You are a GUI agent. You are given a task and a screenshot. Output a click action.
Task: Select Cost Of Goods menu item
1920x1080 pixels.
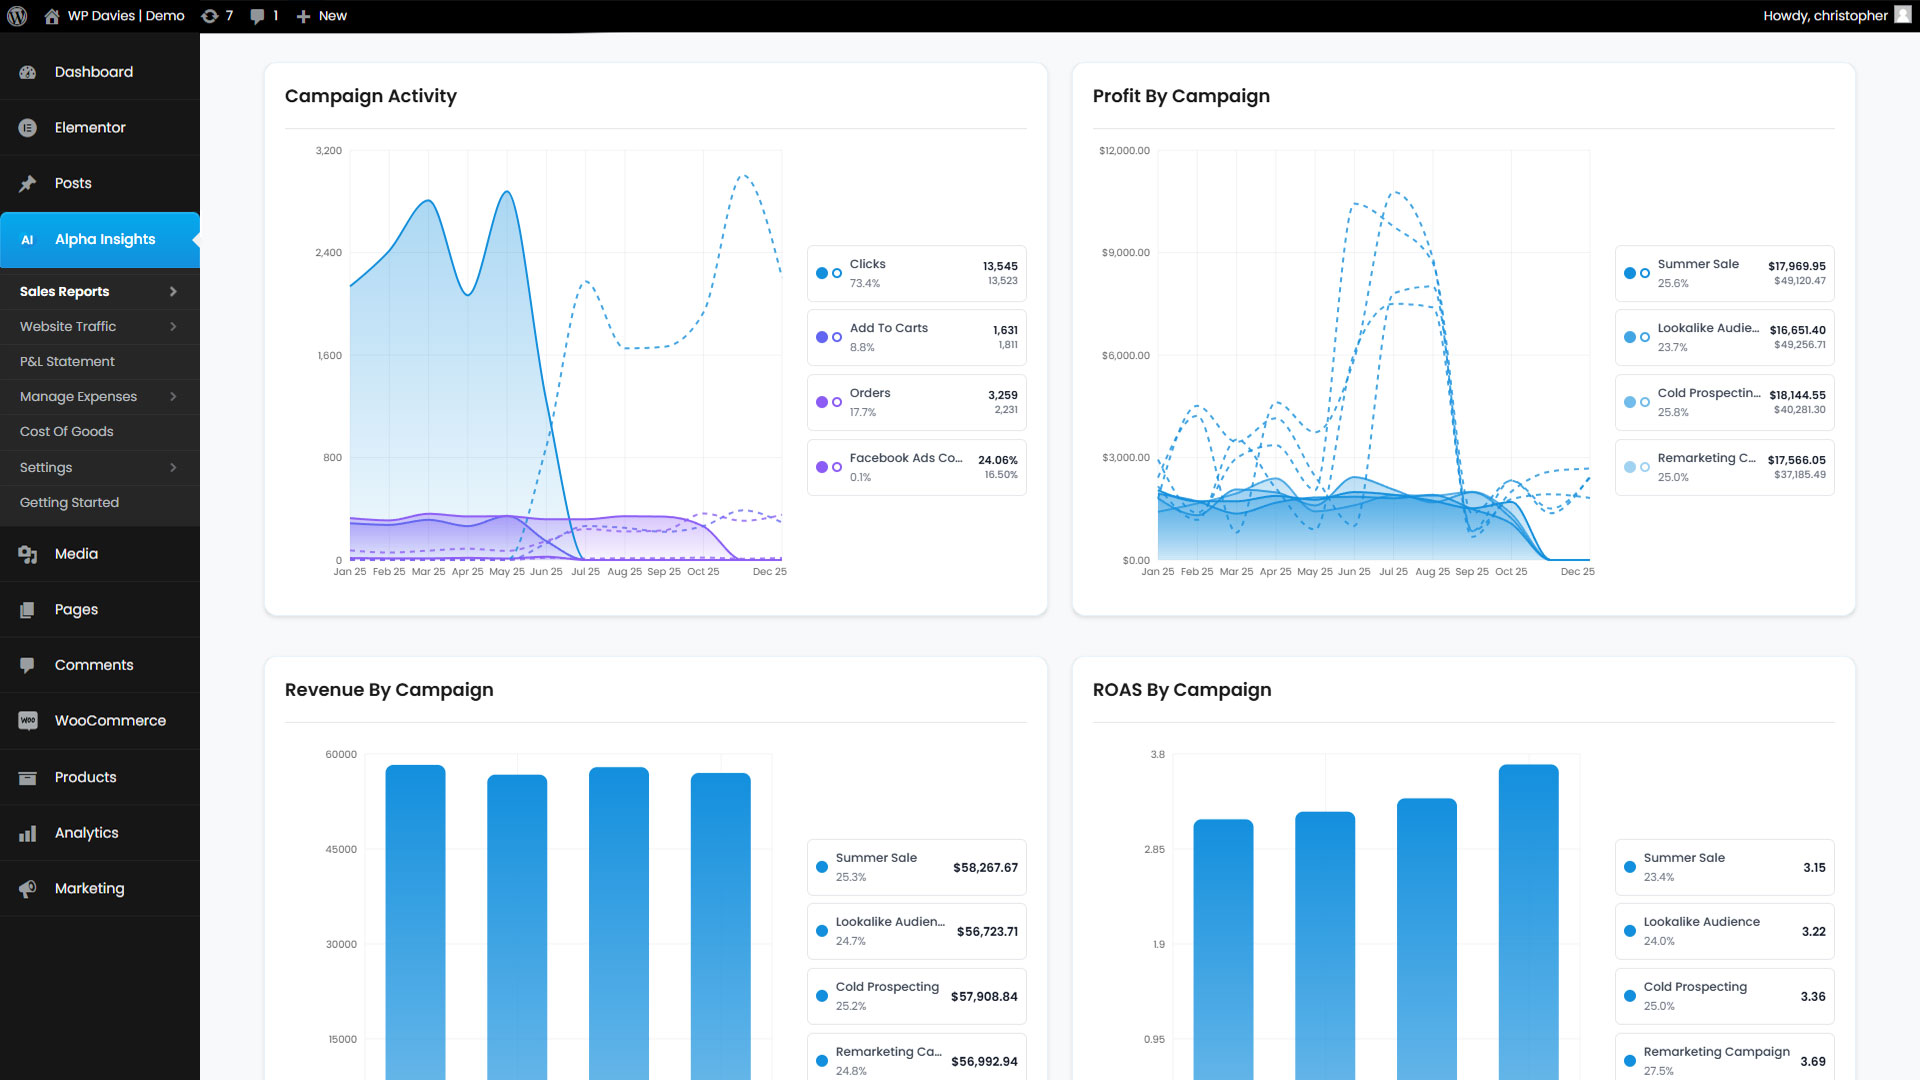coord(67,432)
